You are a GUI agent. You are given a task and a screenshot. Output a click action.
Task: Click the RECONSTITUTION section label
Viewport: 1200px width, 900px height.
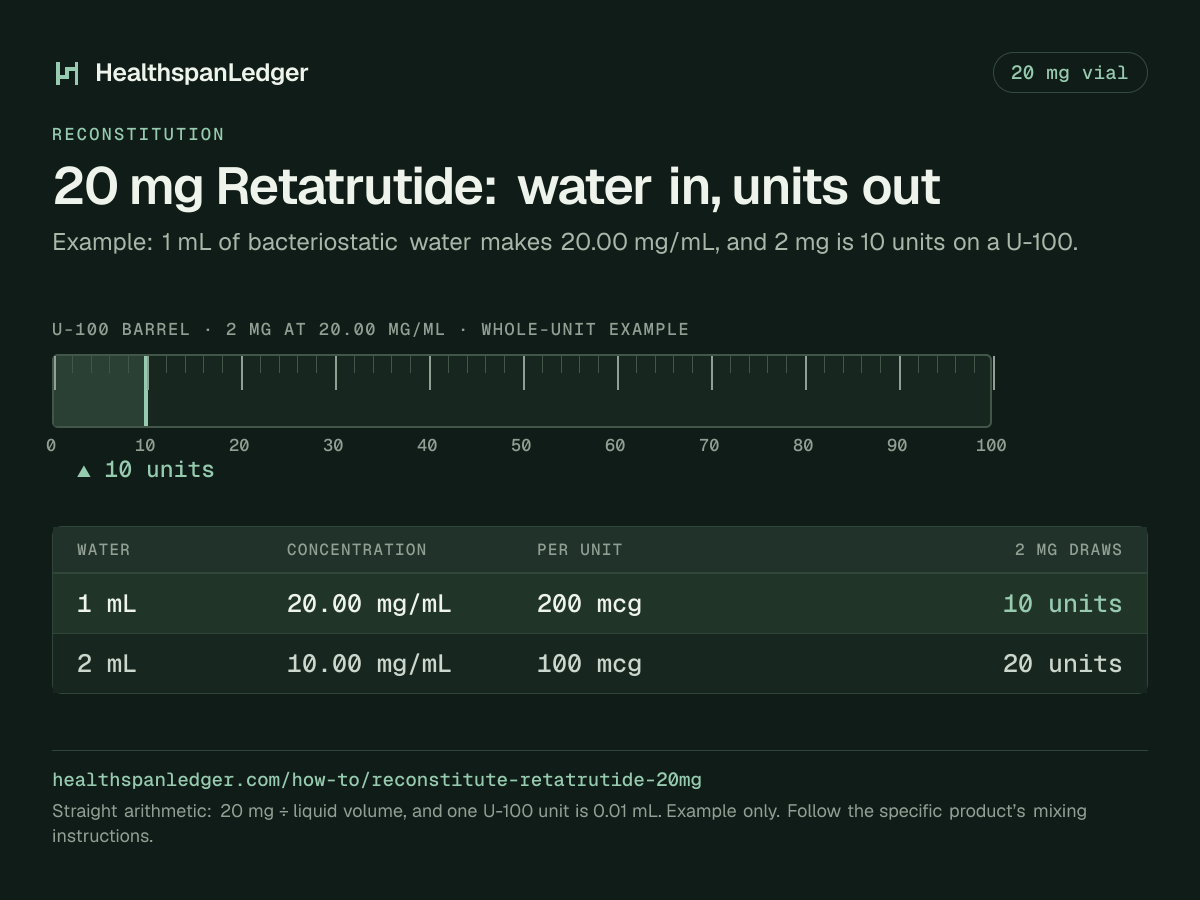[138, 134]
